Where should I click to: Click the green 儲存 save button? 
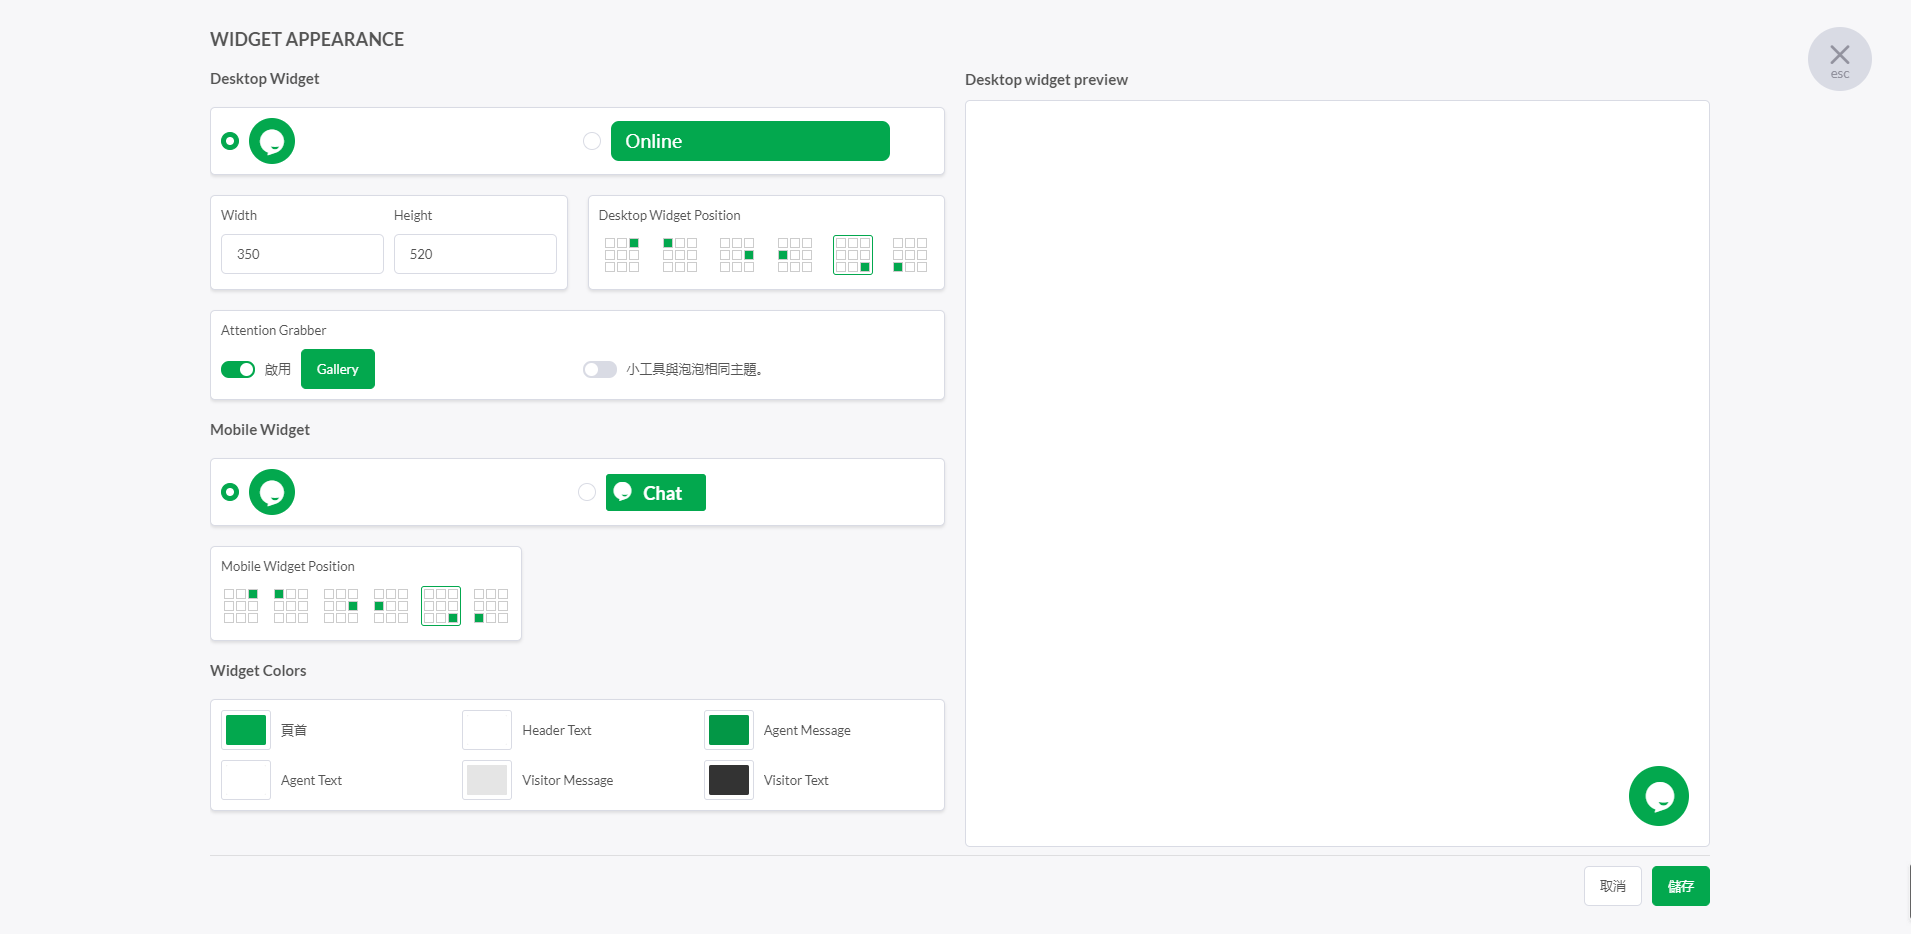click(x=1680, y=886)
